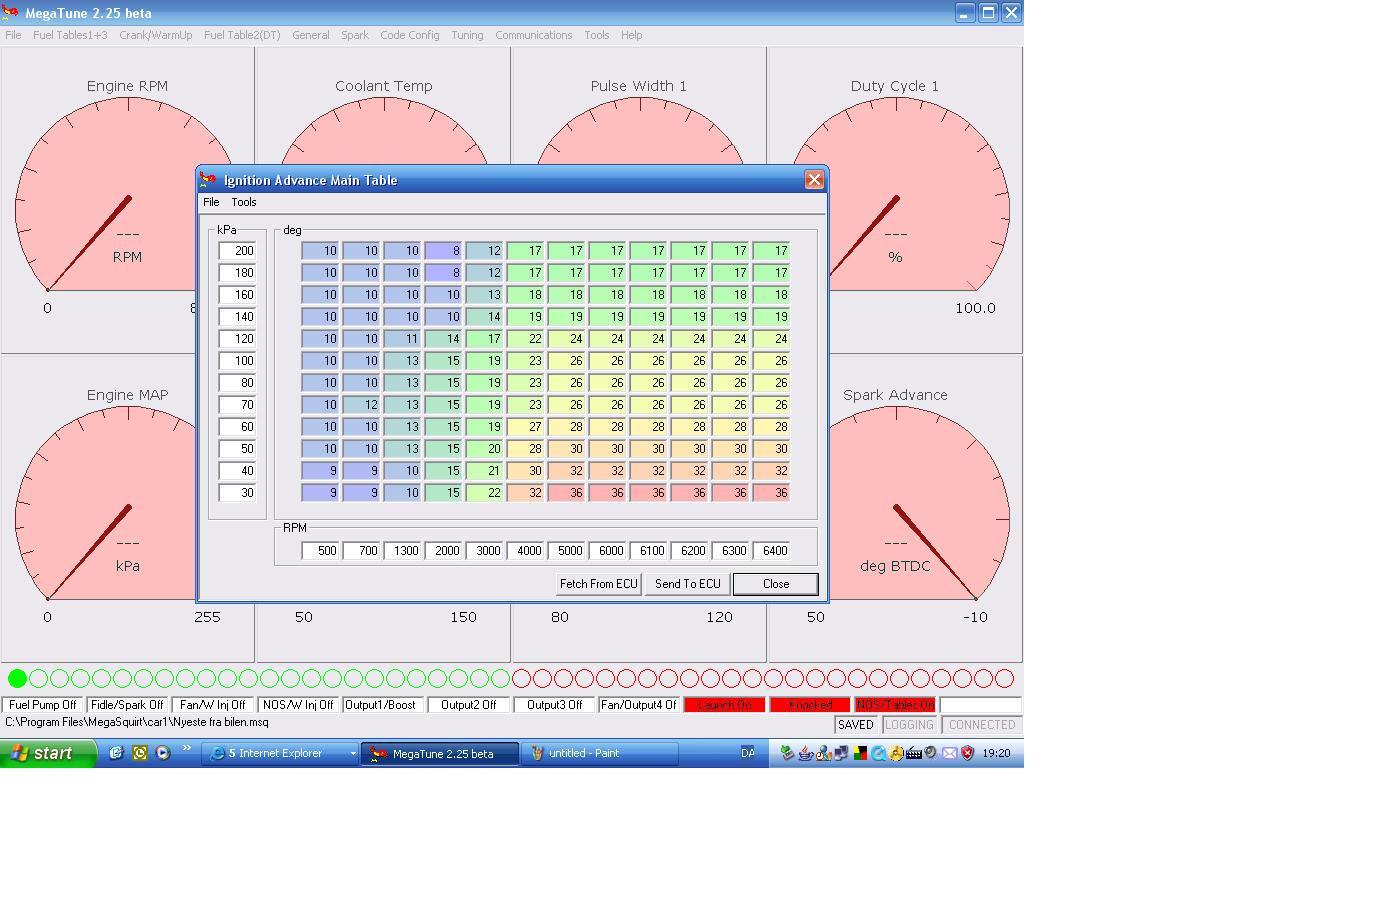Select the 12 cell in 70 kPa row
Screen dimensions: 1383x922
click(361, 405)
